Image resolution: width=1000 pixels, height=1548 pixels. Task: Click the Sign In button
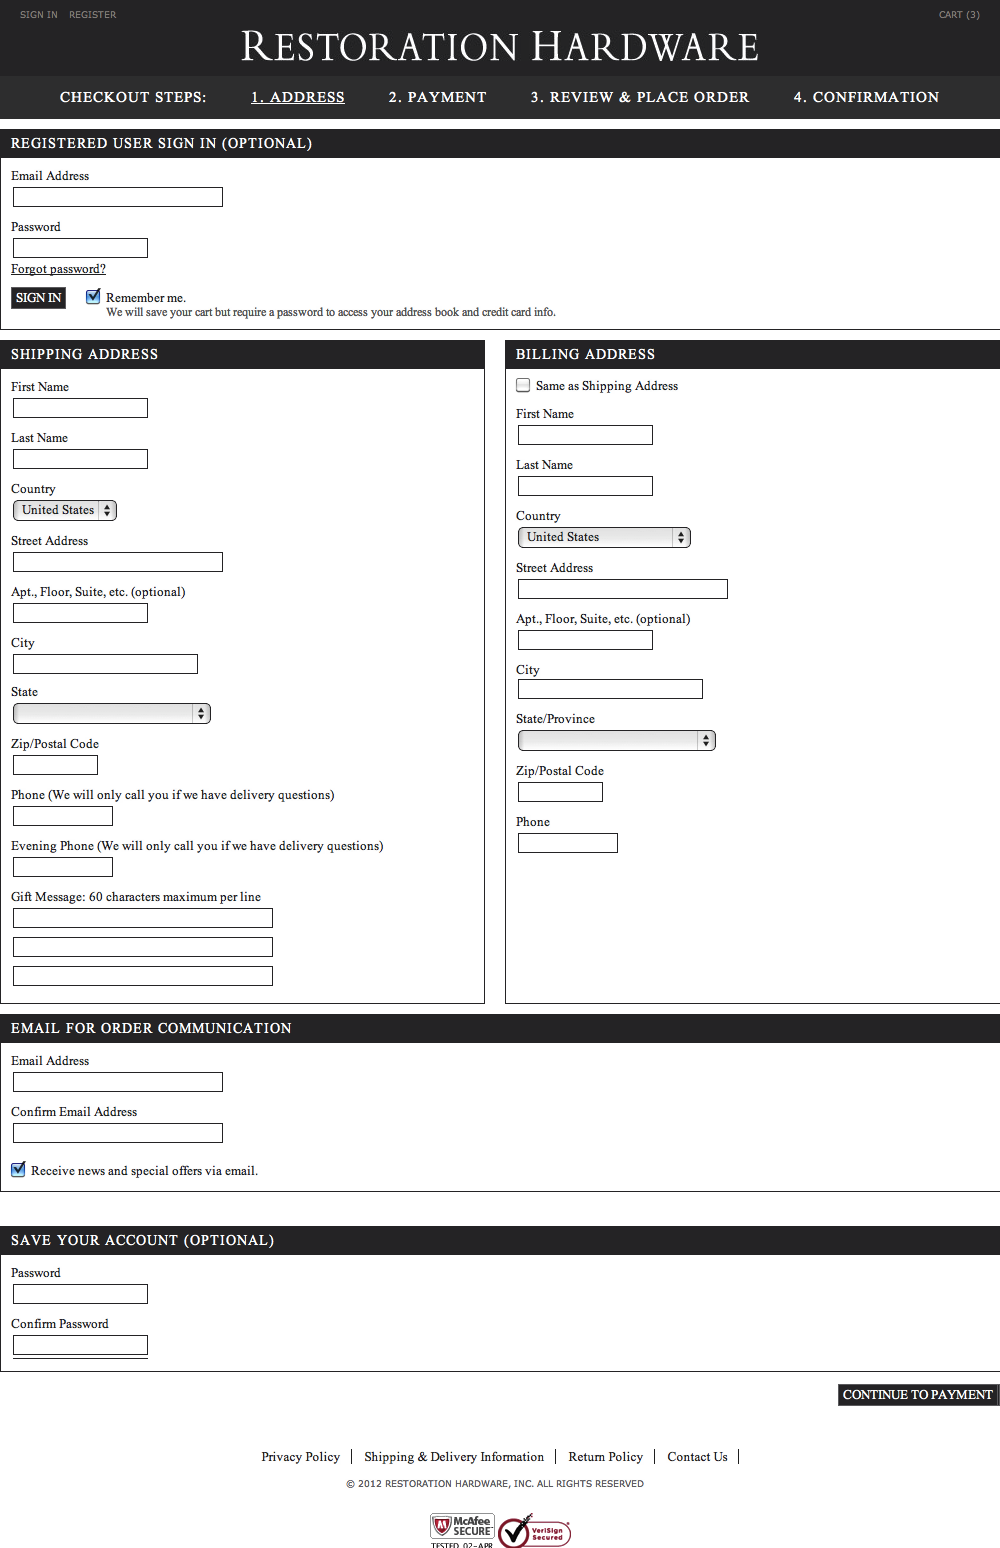[x=37, y=297]
